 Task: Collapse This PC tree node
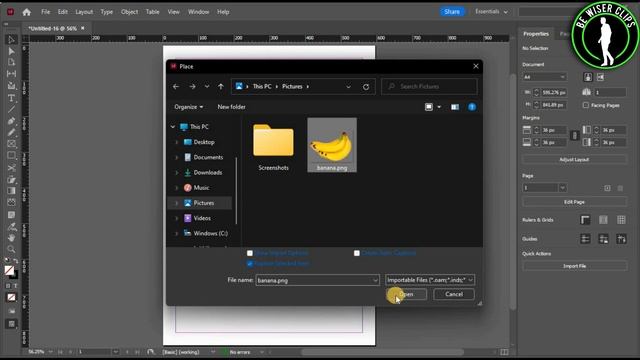pyautogui.click(x=173, y=127)
